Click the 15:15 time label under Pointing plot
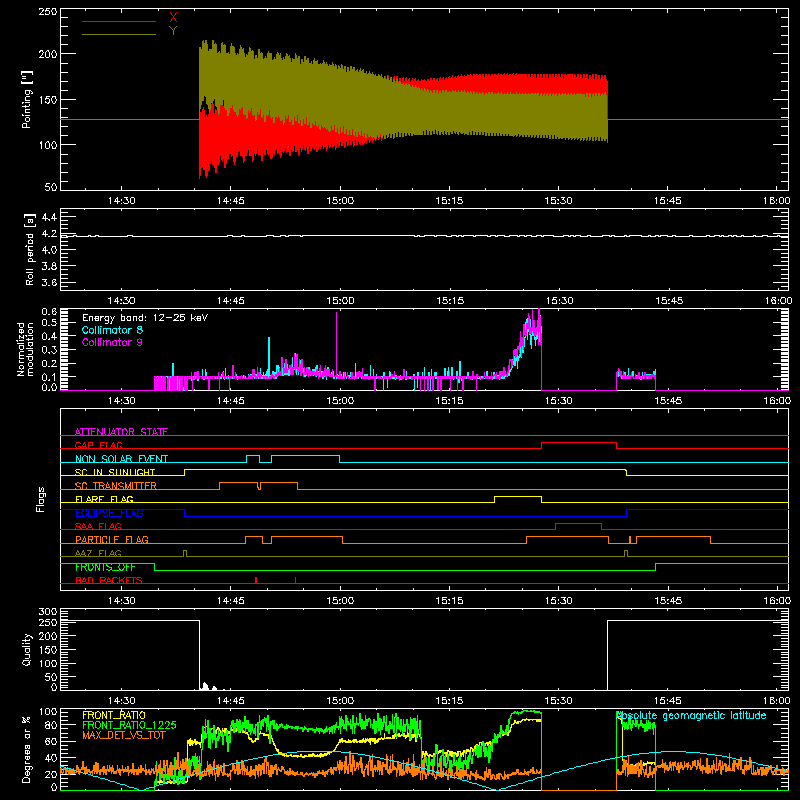The width and height of the screenshot is (800, 800). tap(449, 201)
